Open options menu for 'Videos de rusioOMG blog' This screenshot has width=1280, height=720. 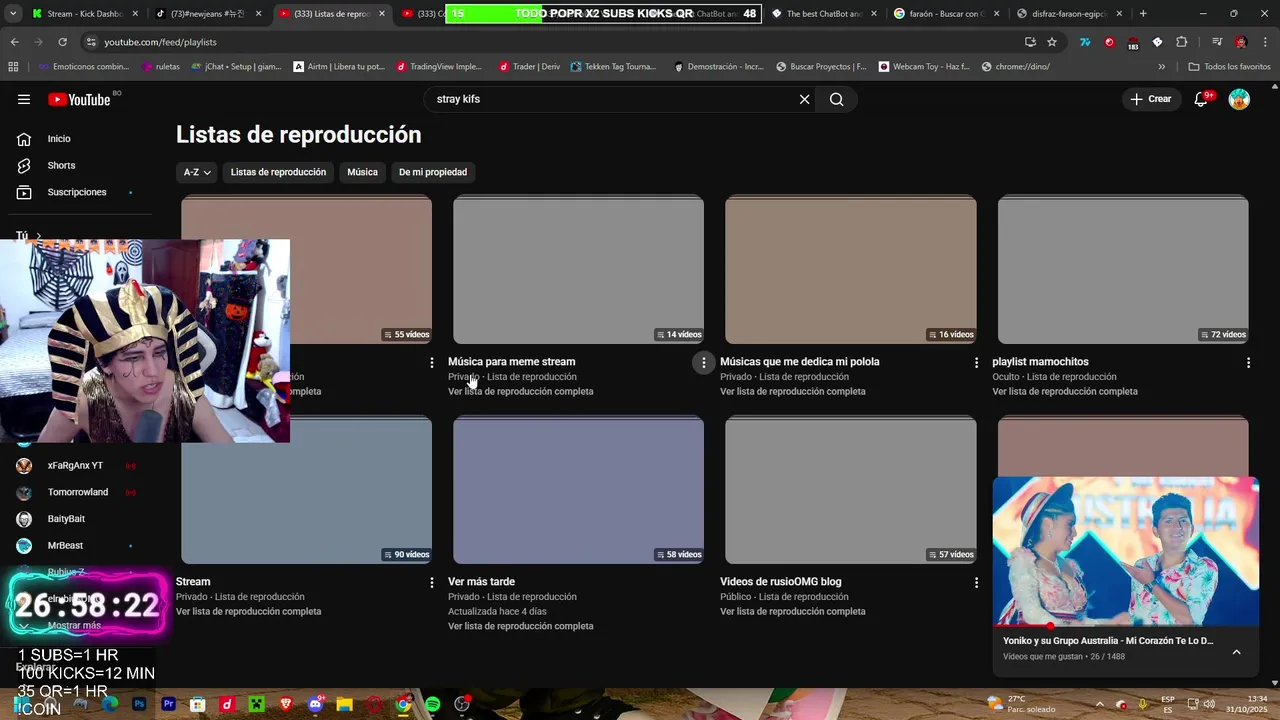(x=976, y=582)
